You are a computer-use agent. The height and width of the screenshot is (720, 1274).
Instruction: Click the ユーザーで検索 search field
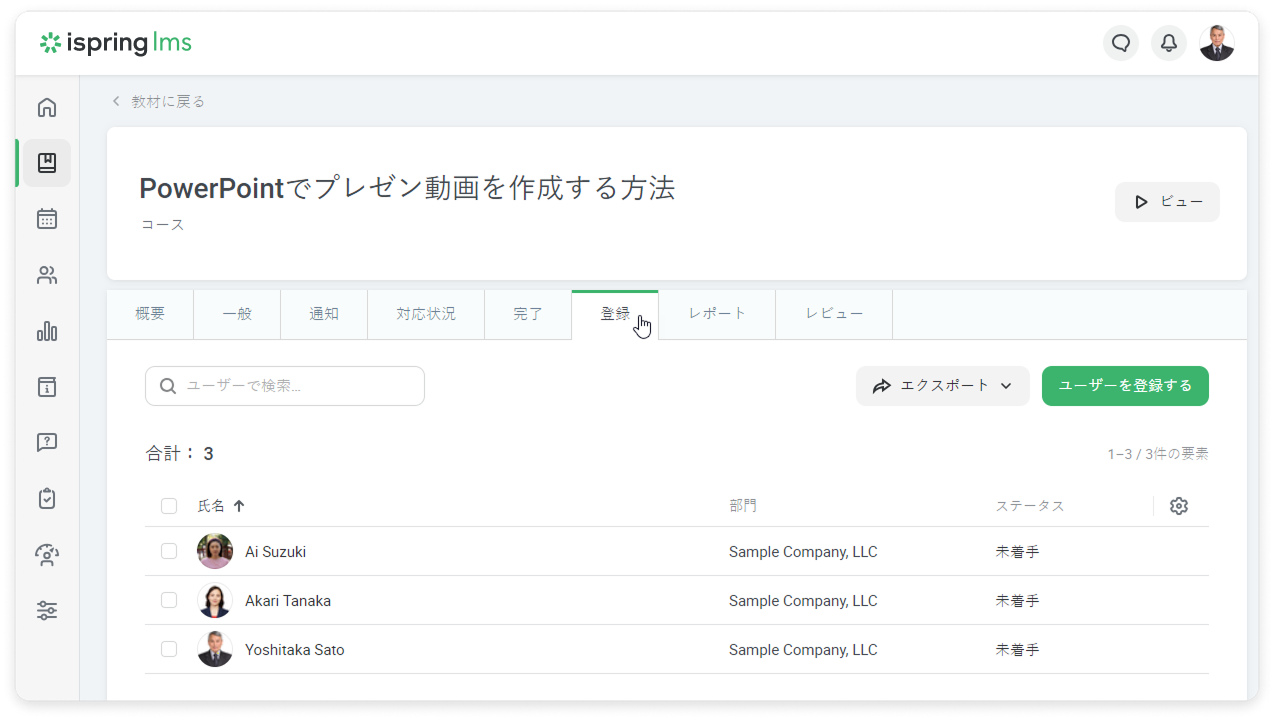pyautogui.click(x=285, y=386)
